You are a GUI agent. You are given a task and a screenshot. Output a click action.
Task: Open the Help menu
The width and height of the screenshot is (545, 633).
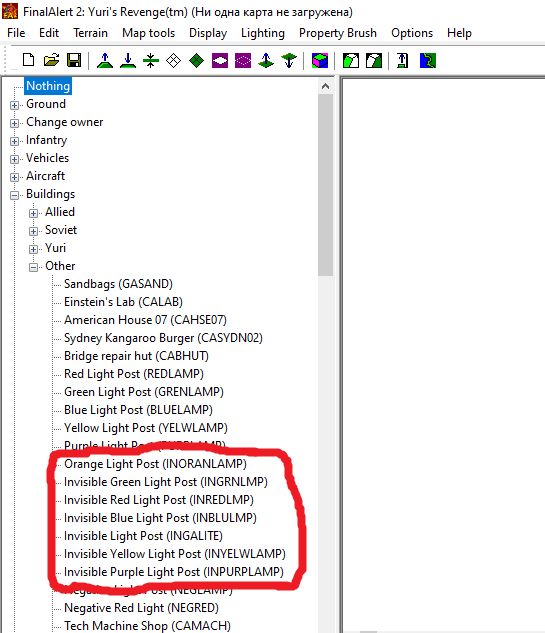459,33
